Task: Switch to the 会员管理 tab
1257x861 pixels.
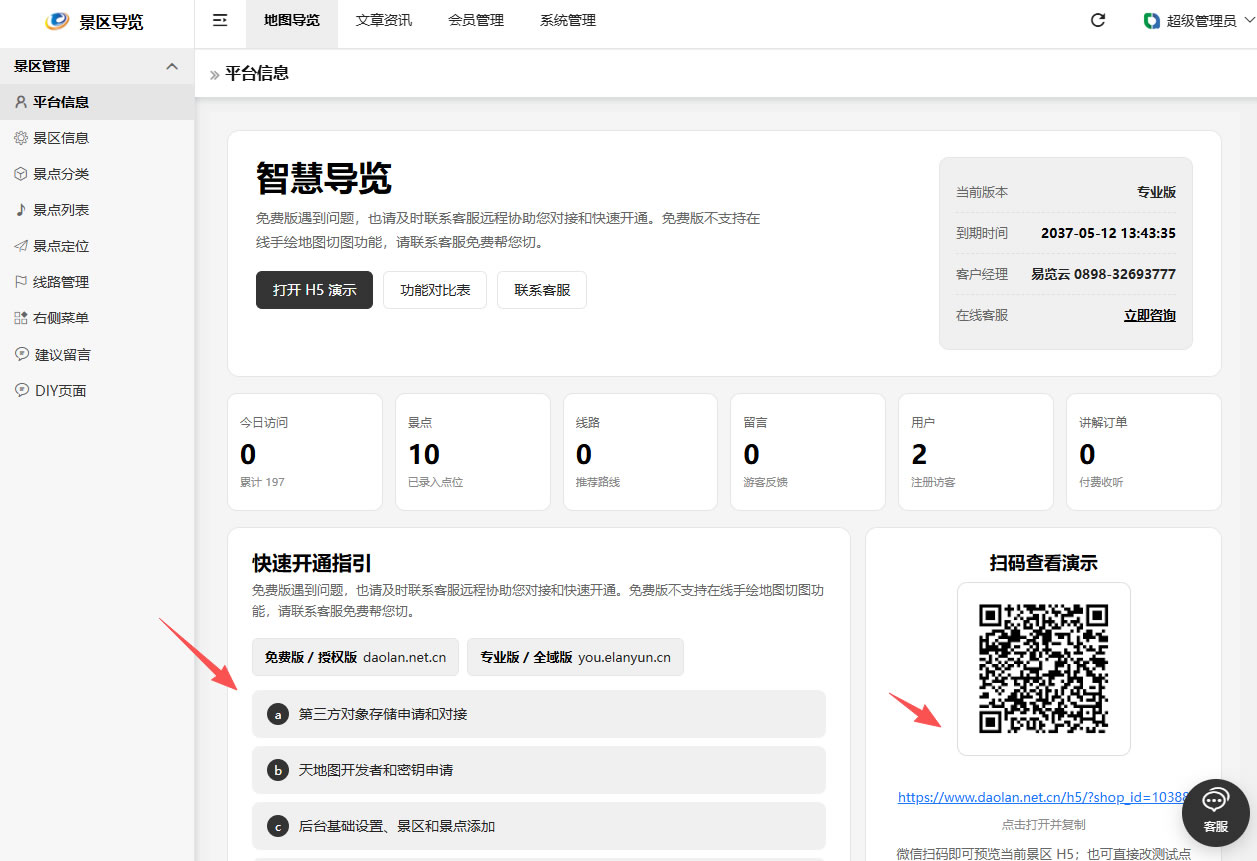Action: pyautogui.click(x=476, y=21)
